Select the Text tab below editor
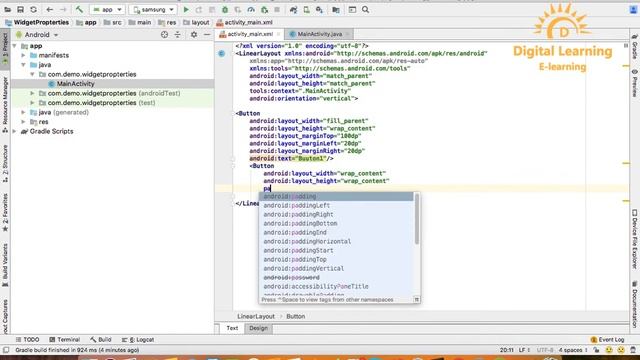 pos(232,328)
